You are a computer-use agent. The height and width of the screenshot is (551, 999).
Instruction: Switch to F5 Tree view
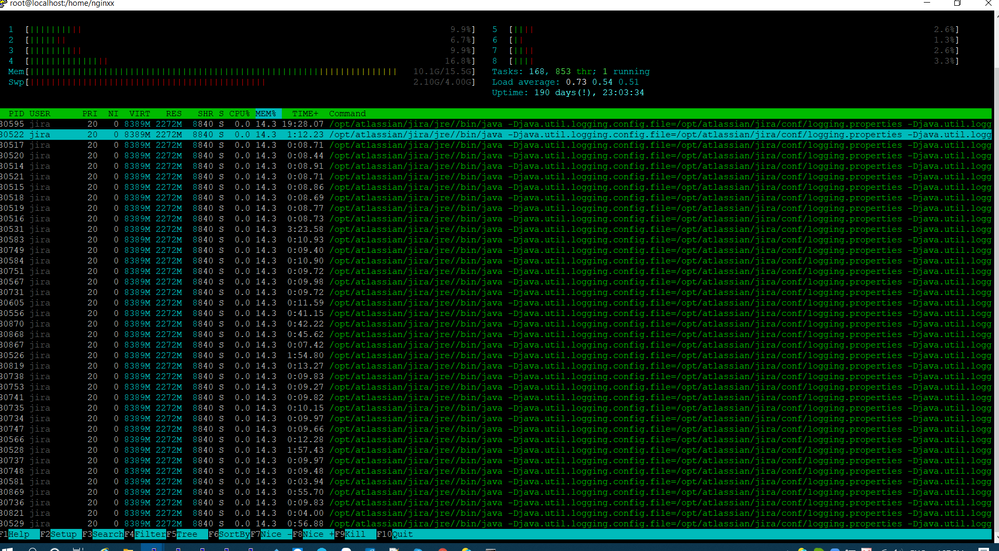pyautogui.click(x=187, y=534)
